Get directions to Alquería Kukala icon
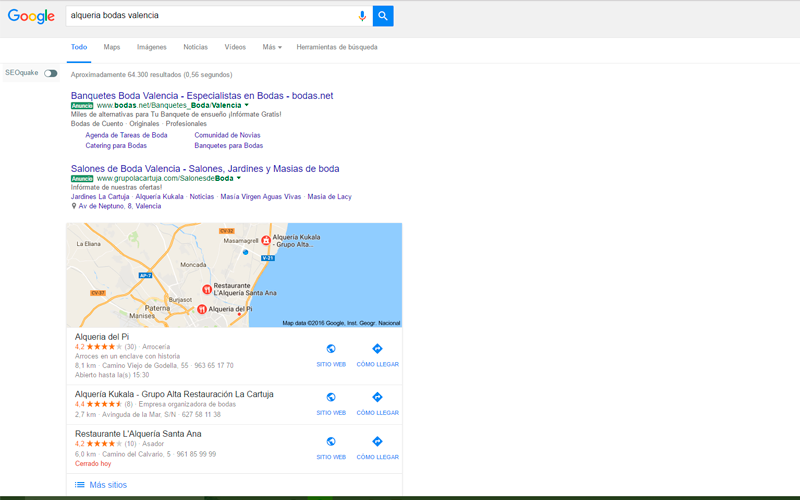800x500 pixels. (x=377, y=397)
